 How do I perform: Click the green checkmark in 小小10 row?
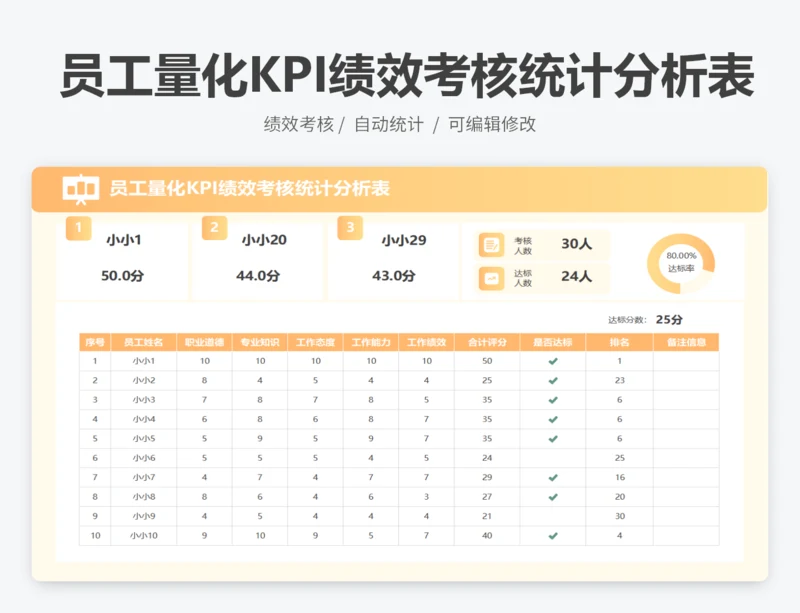pyautogui.click(x=553, y=536)
